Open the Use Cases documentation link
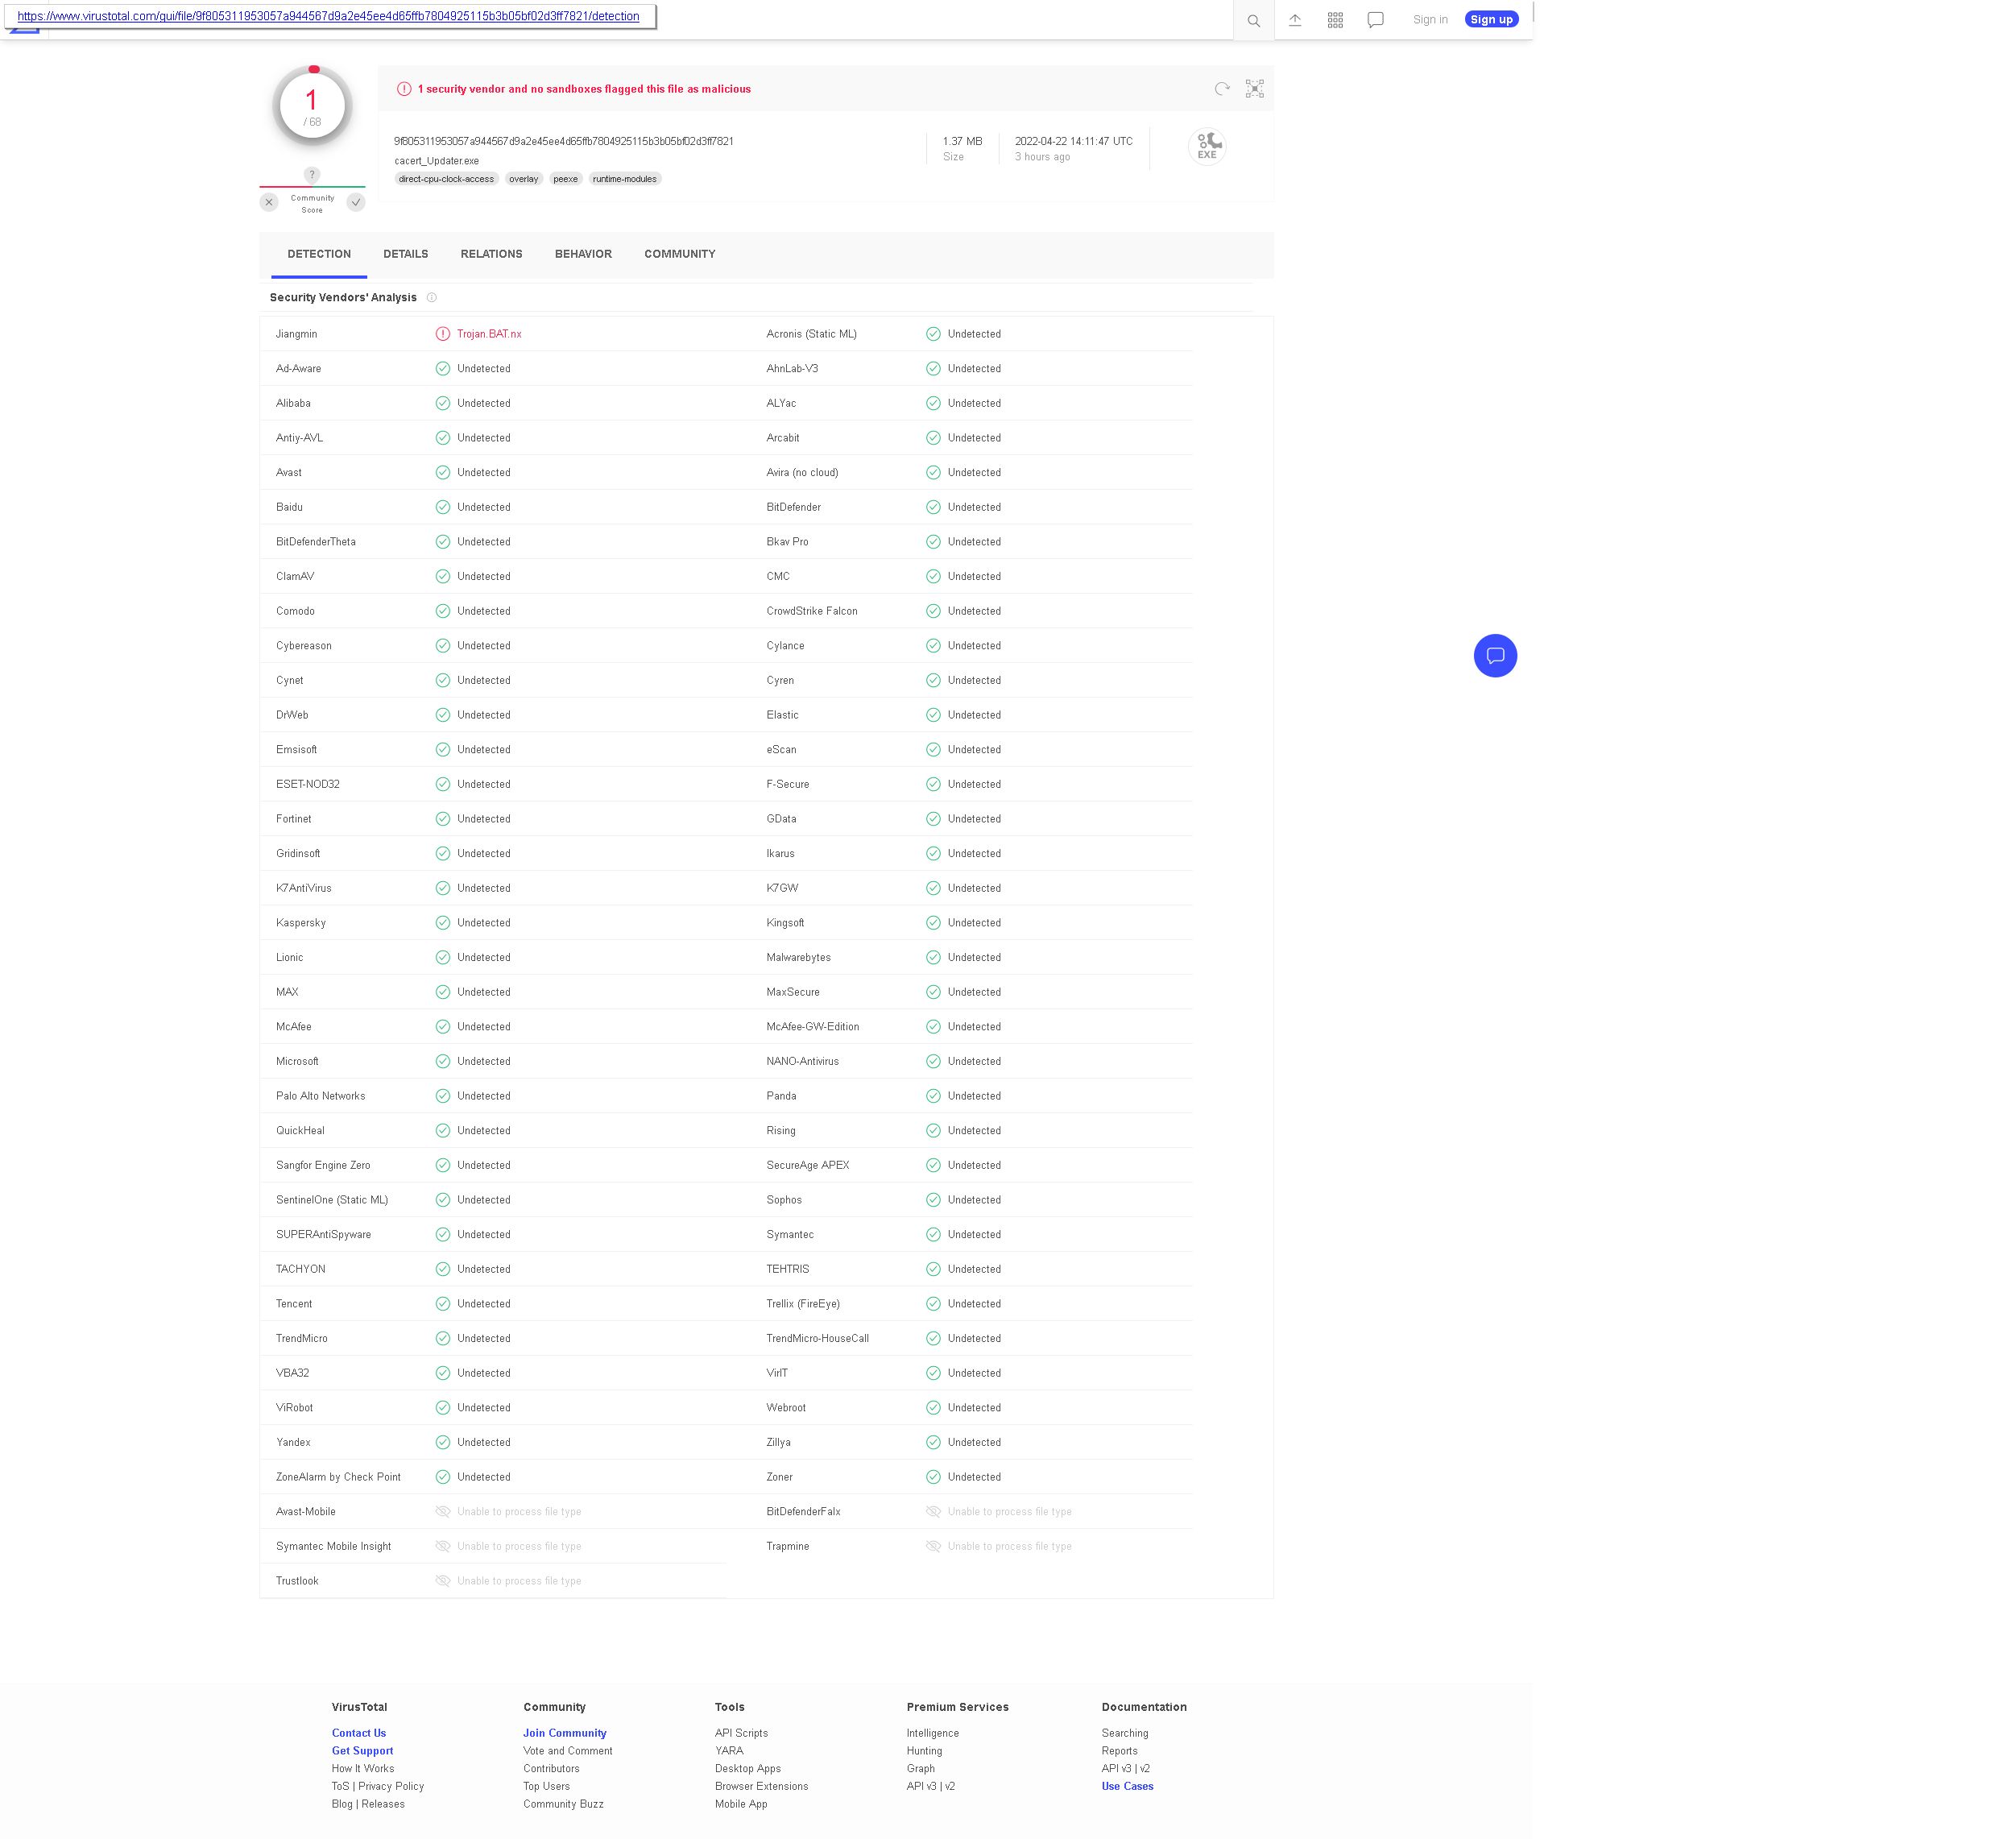 click(1127, 1786)
